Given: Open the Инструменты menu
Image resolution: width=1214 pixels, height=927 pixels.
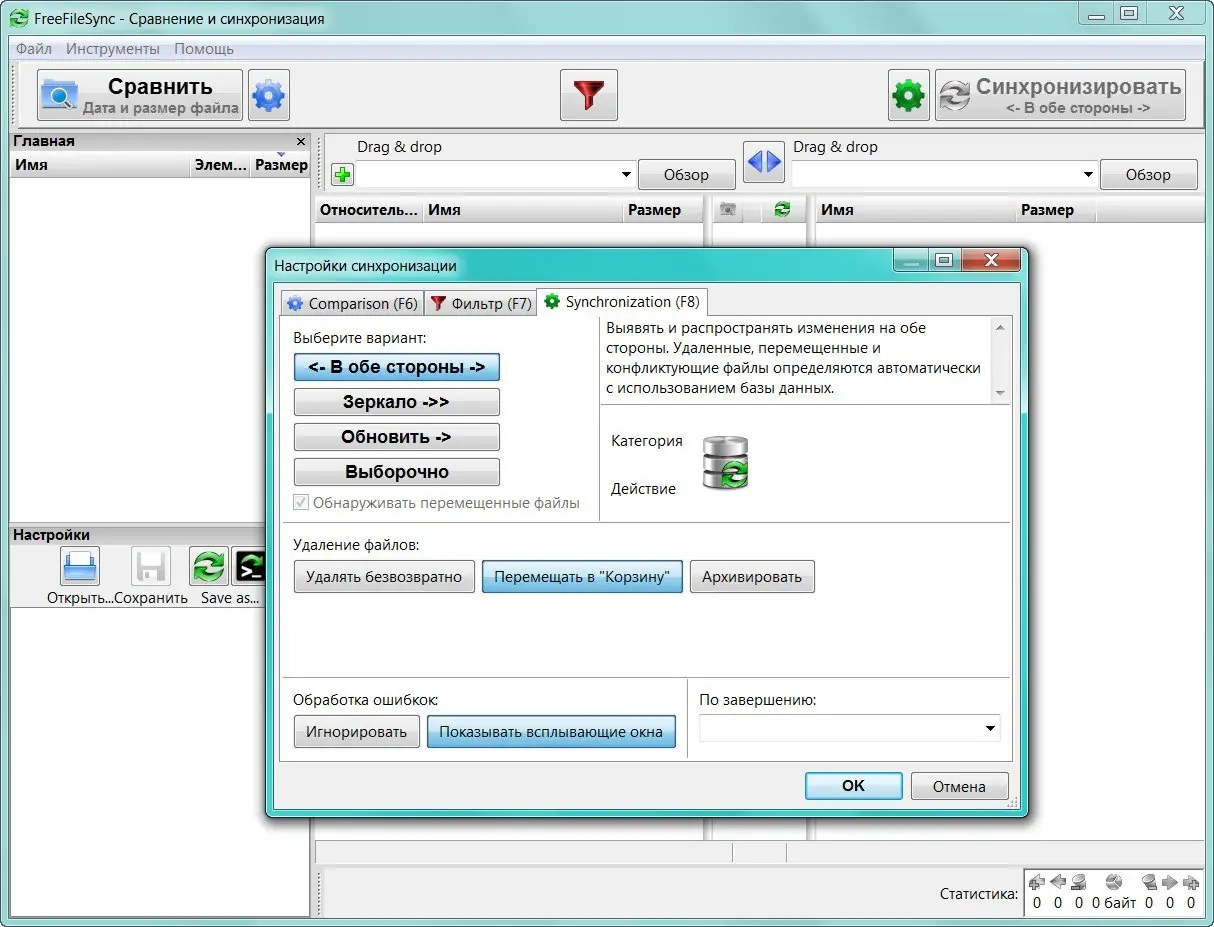Looking at the screenshot, I should pos(113,48).
